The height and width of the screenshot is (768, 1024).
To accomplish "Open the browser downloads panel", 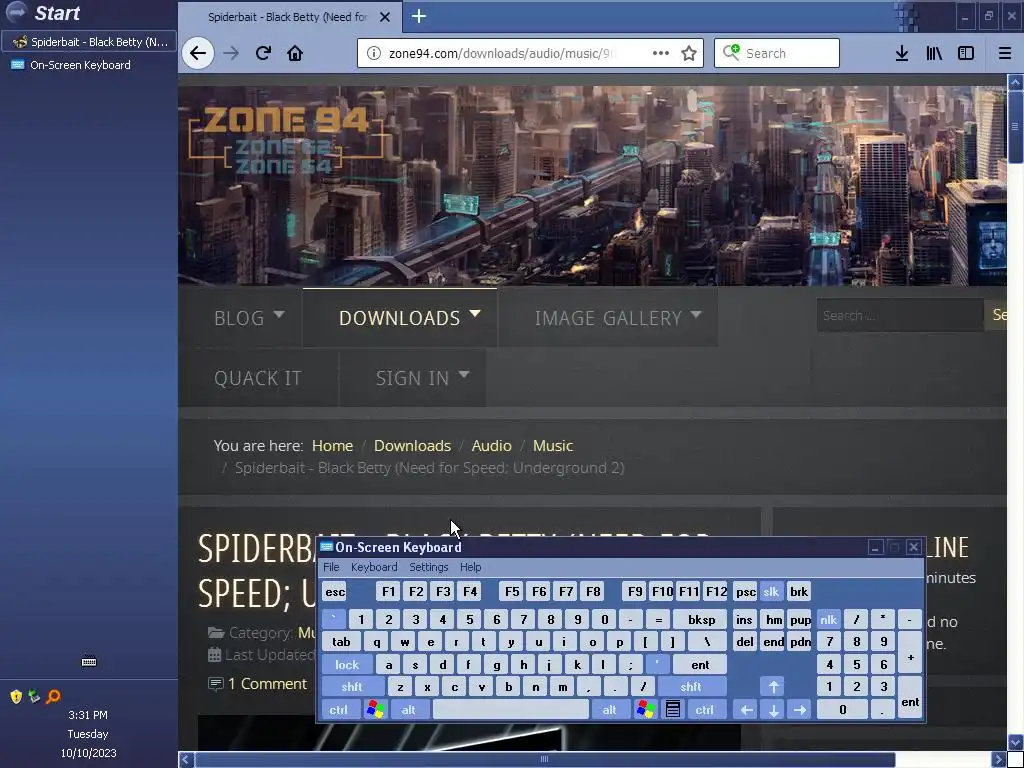I will pyautogui.click(x=902, y=53).
